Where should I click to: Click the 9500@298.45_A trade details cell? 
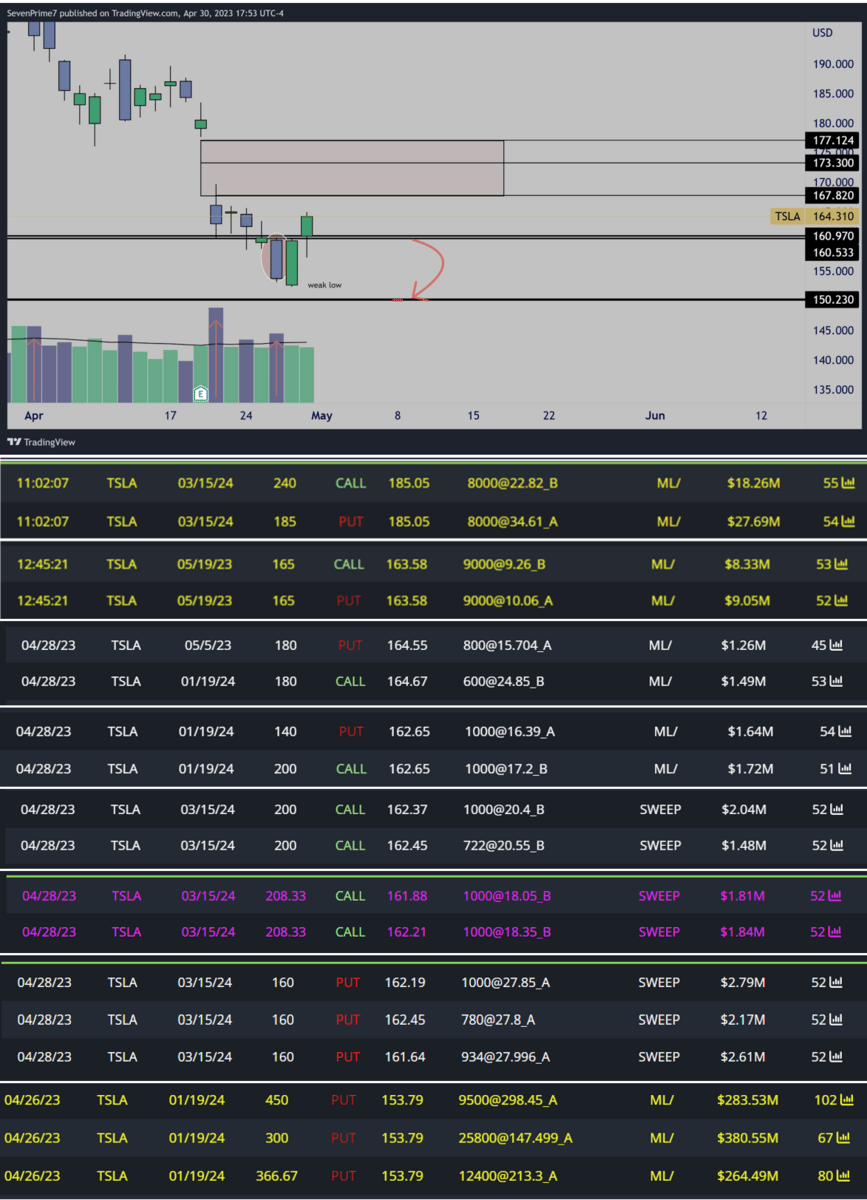tap(509, 1100)
